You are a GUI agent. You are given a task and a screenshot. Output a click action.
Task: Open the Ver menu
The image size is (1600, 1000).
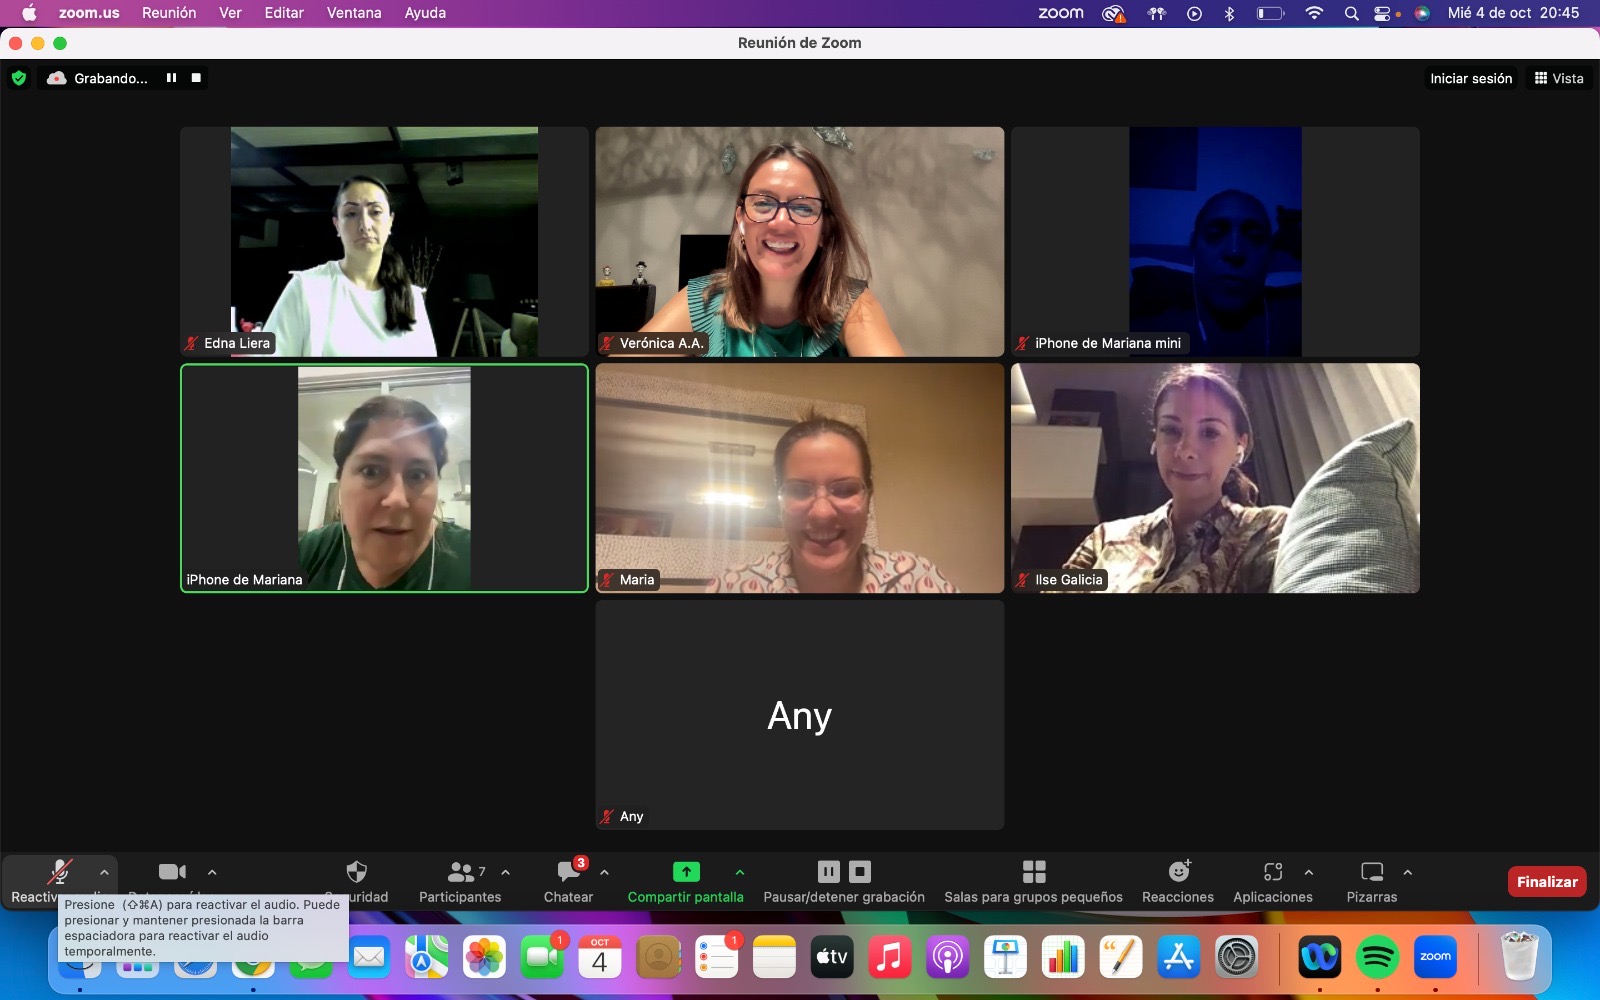(x=230, y=13)
